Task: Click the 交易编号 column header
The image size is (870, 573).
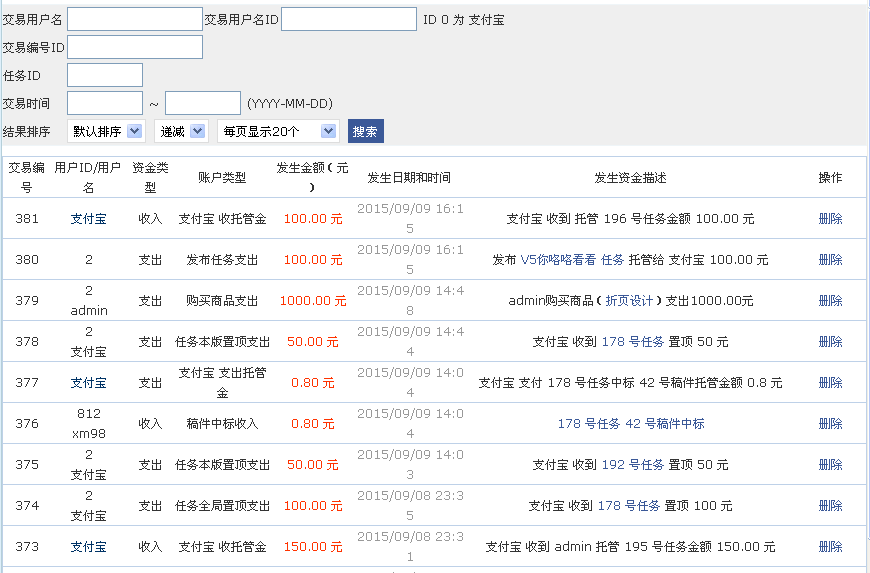Action: point(26,178)
